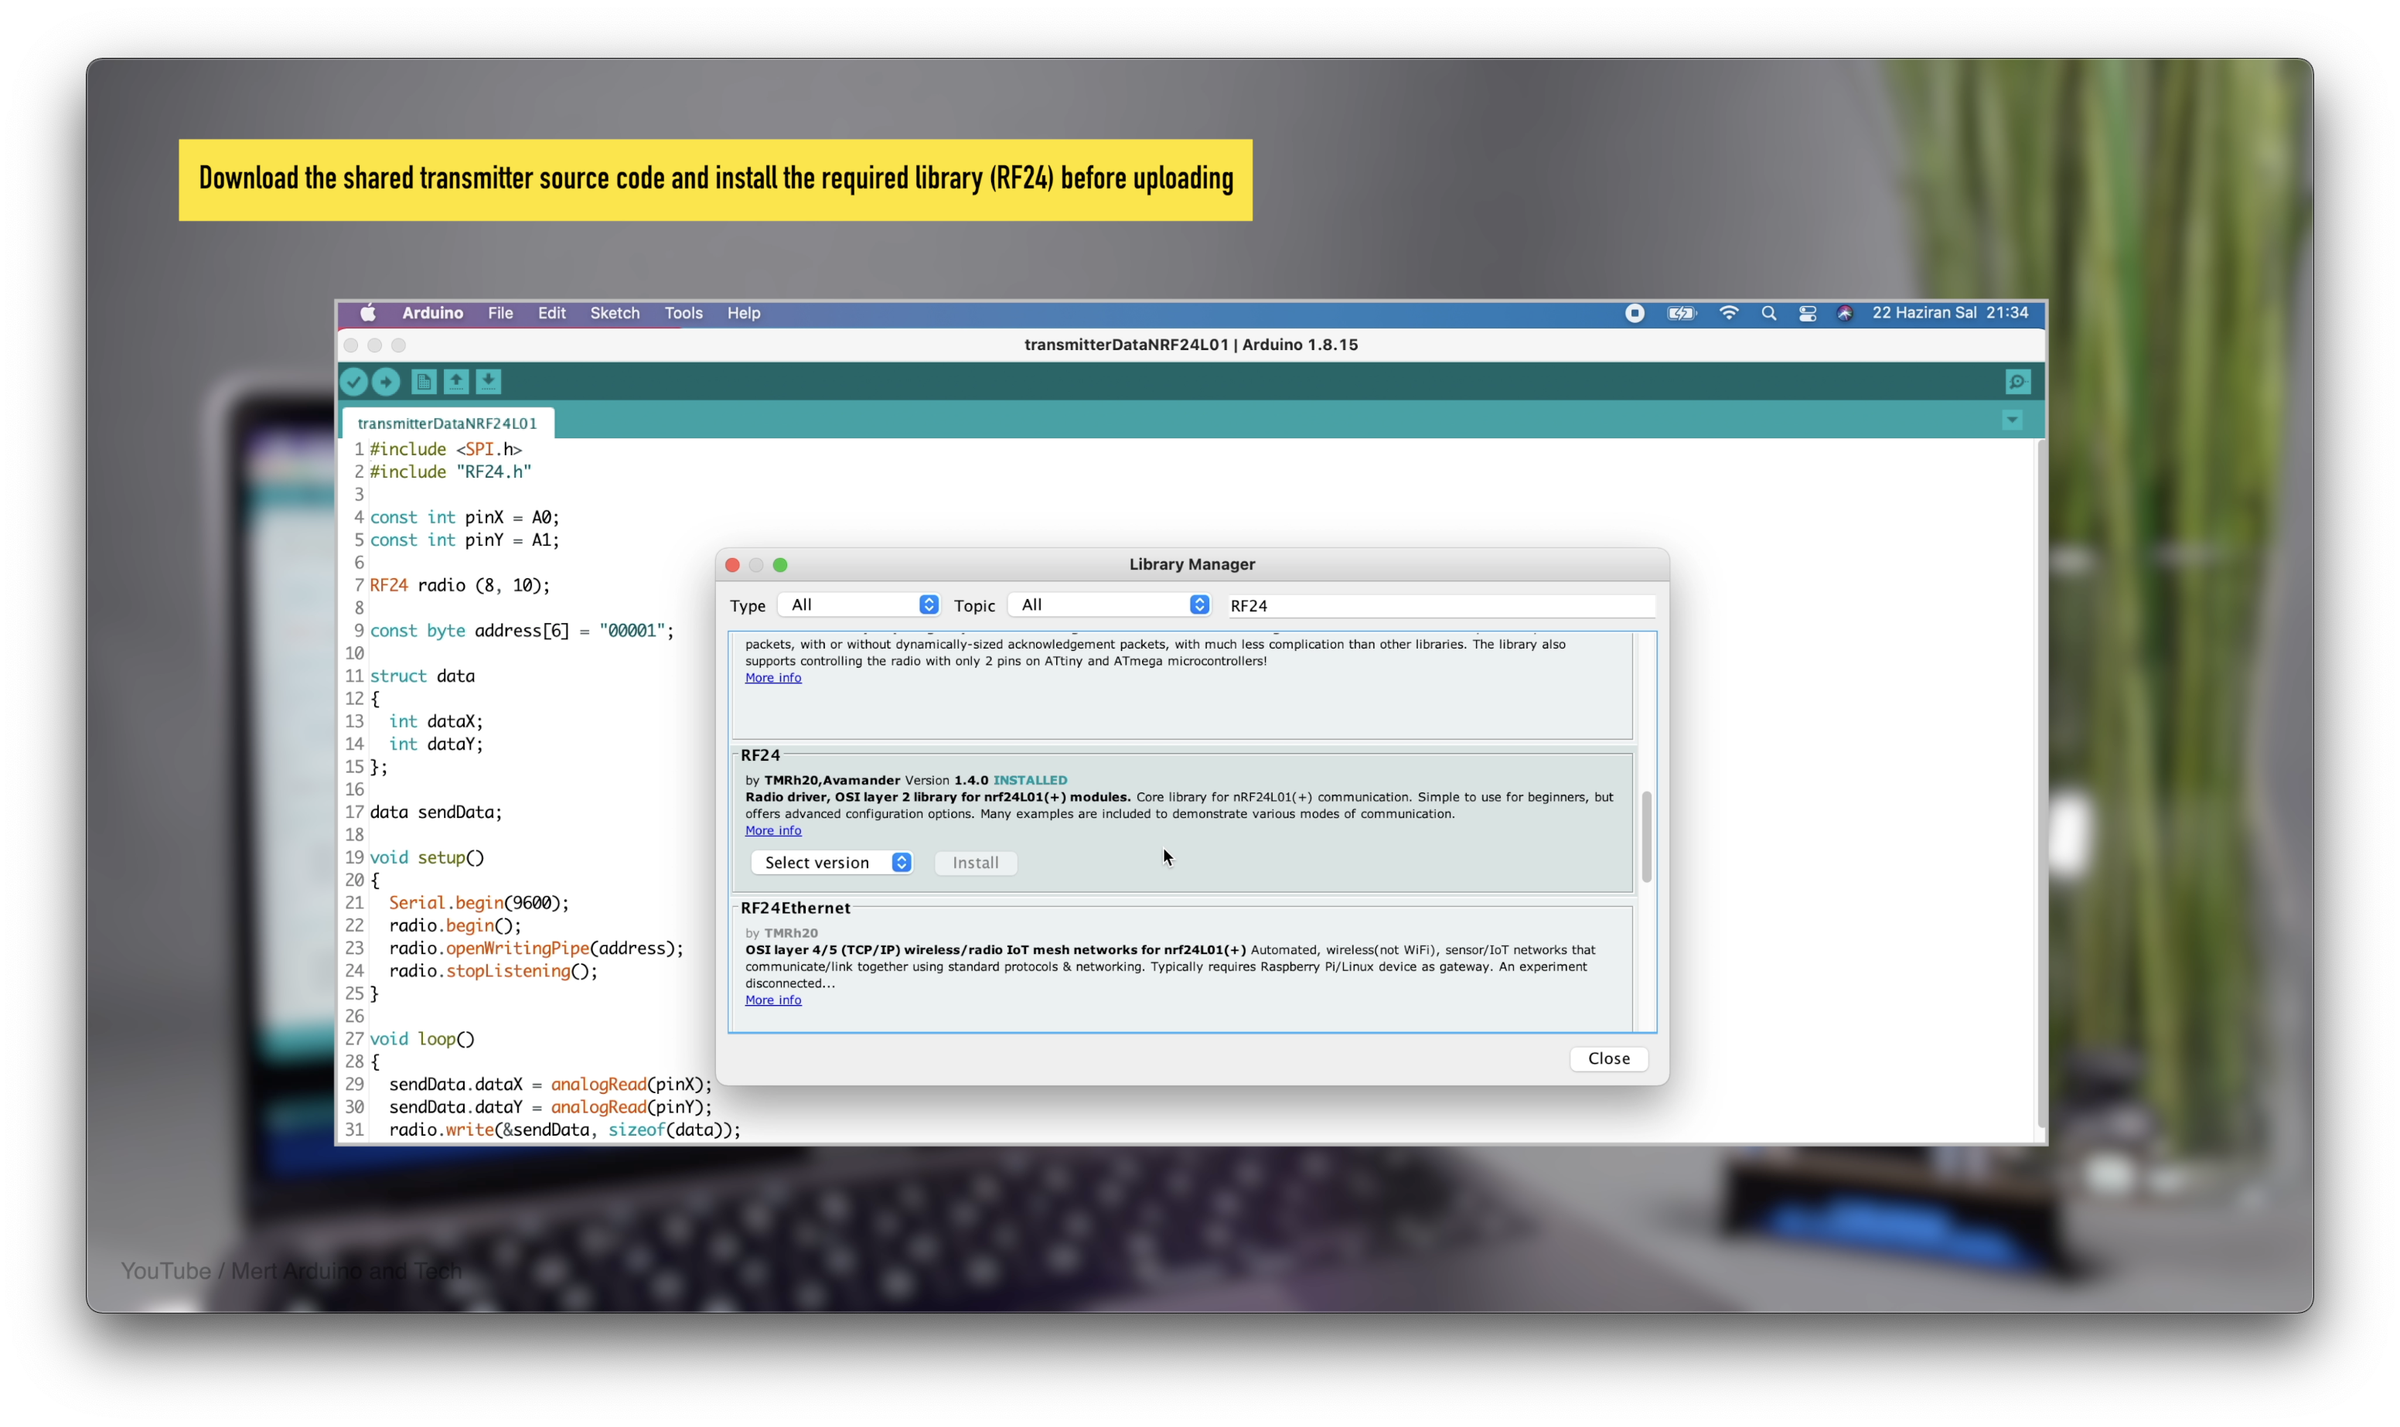Click the Verify checkmark icon

pyautogui.click(x=354, y=381)
